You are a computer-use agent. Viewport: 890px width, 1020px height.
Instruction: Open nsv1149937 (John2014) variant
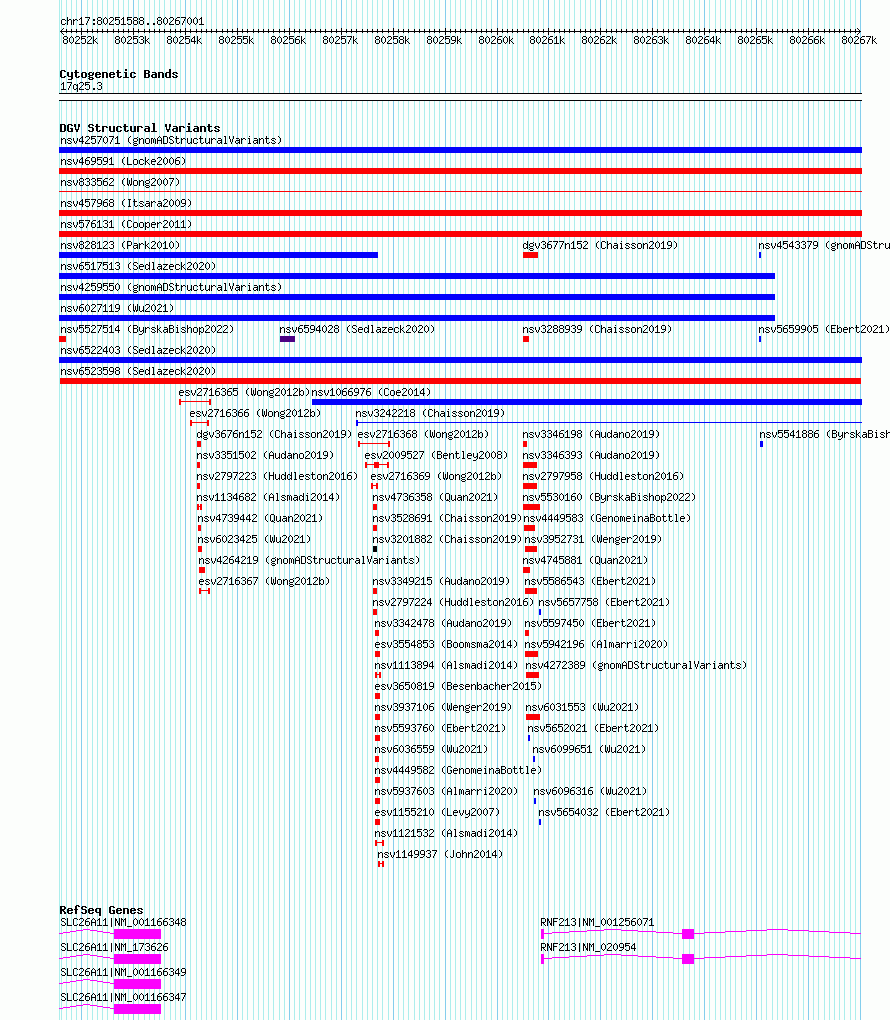[440, 854]
